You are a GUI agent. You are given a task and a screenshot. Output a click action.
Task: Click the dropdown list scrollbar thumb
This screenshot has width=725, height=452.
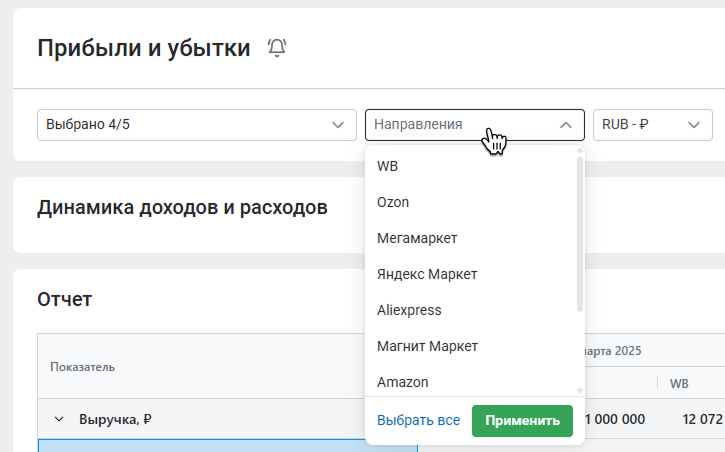[x=580, y=234]
